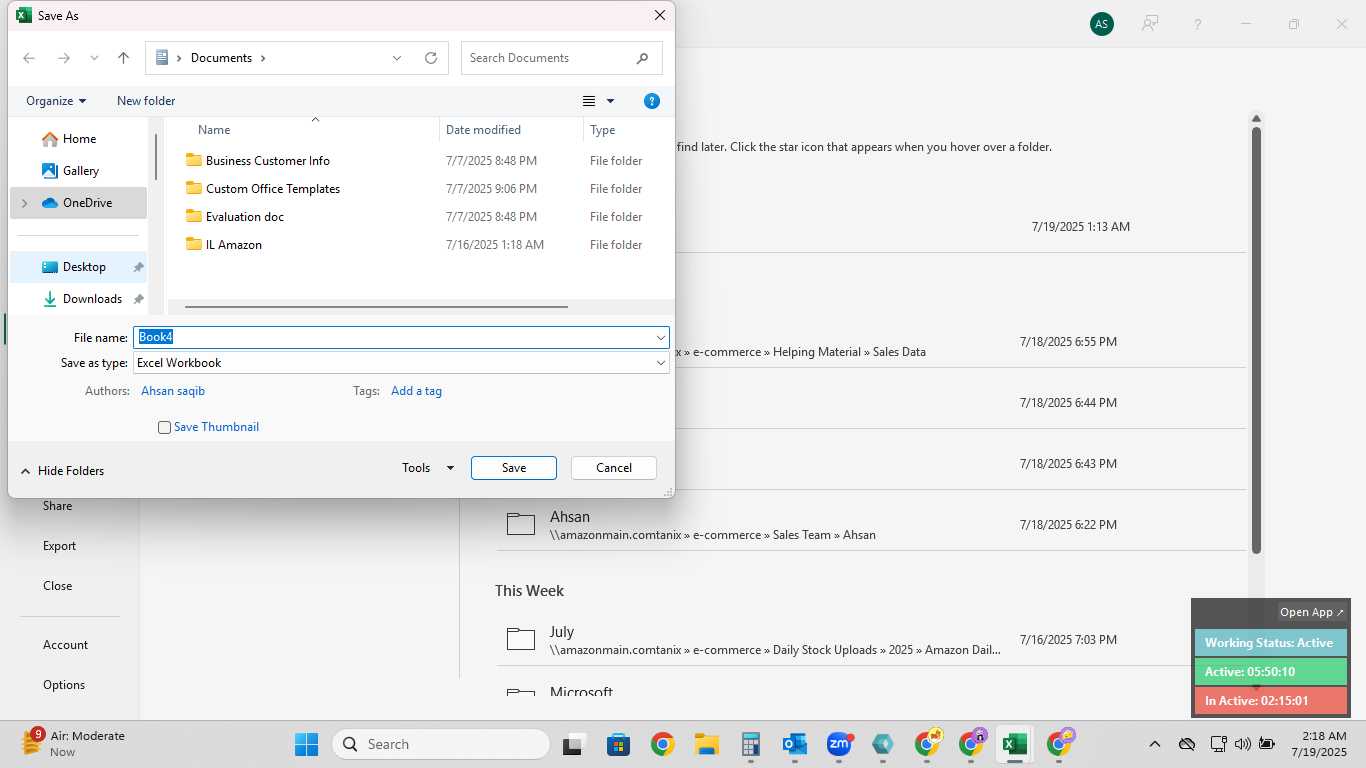
Task: Click the Excel folder list vertical scrollbar
Action: pyautogui.click(x=1256, y=340)
